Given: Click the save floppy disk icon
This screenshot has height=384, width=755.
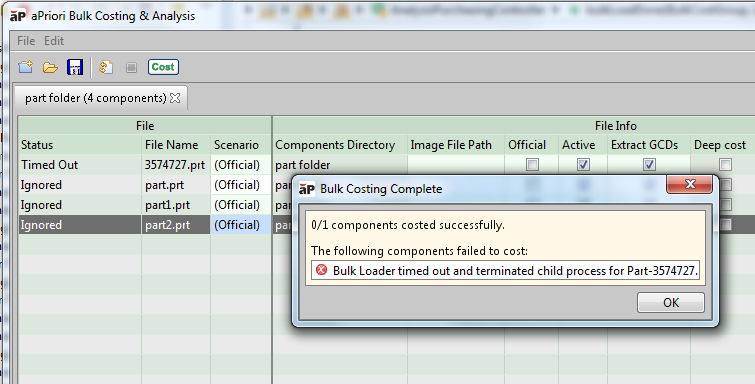Looking at the screenshot, I should coord(75,67).
